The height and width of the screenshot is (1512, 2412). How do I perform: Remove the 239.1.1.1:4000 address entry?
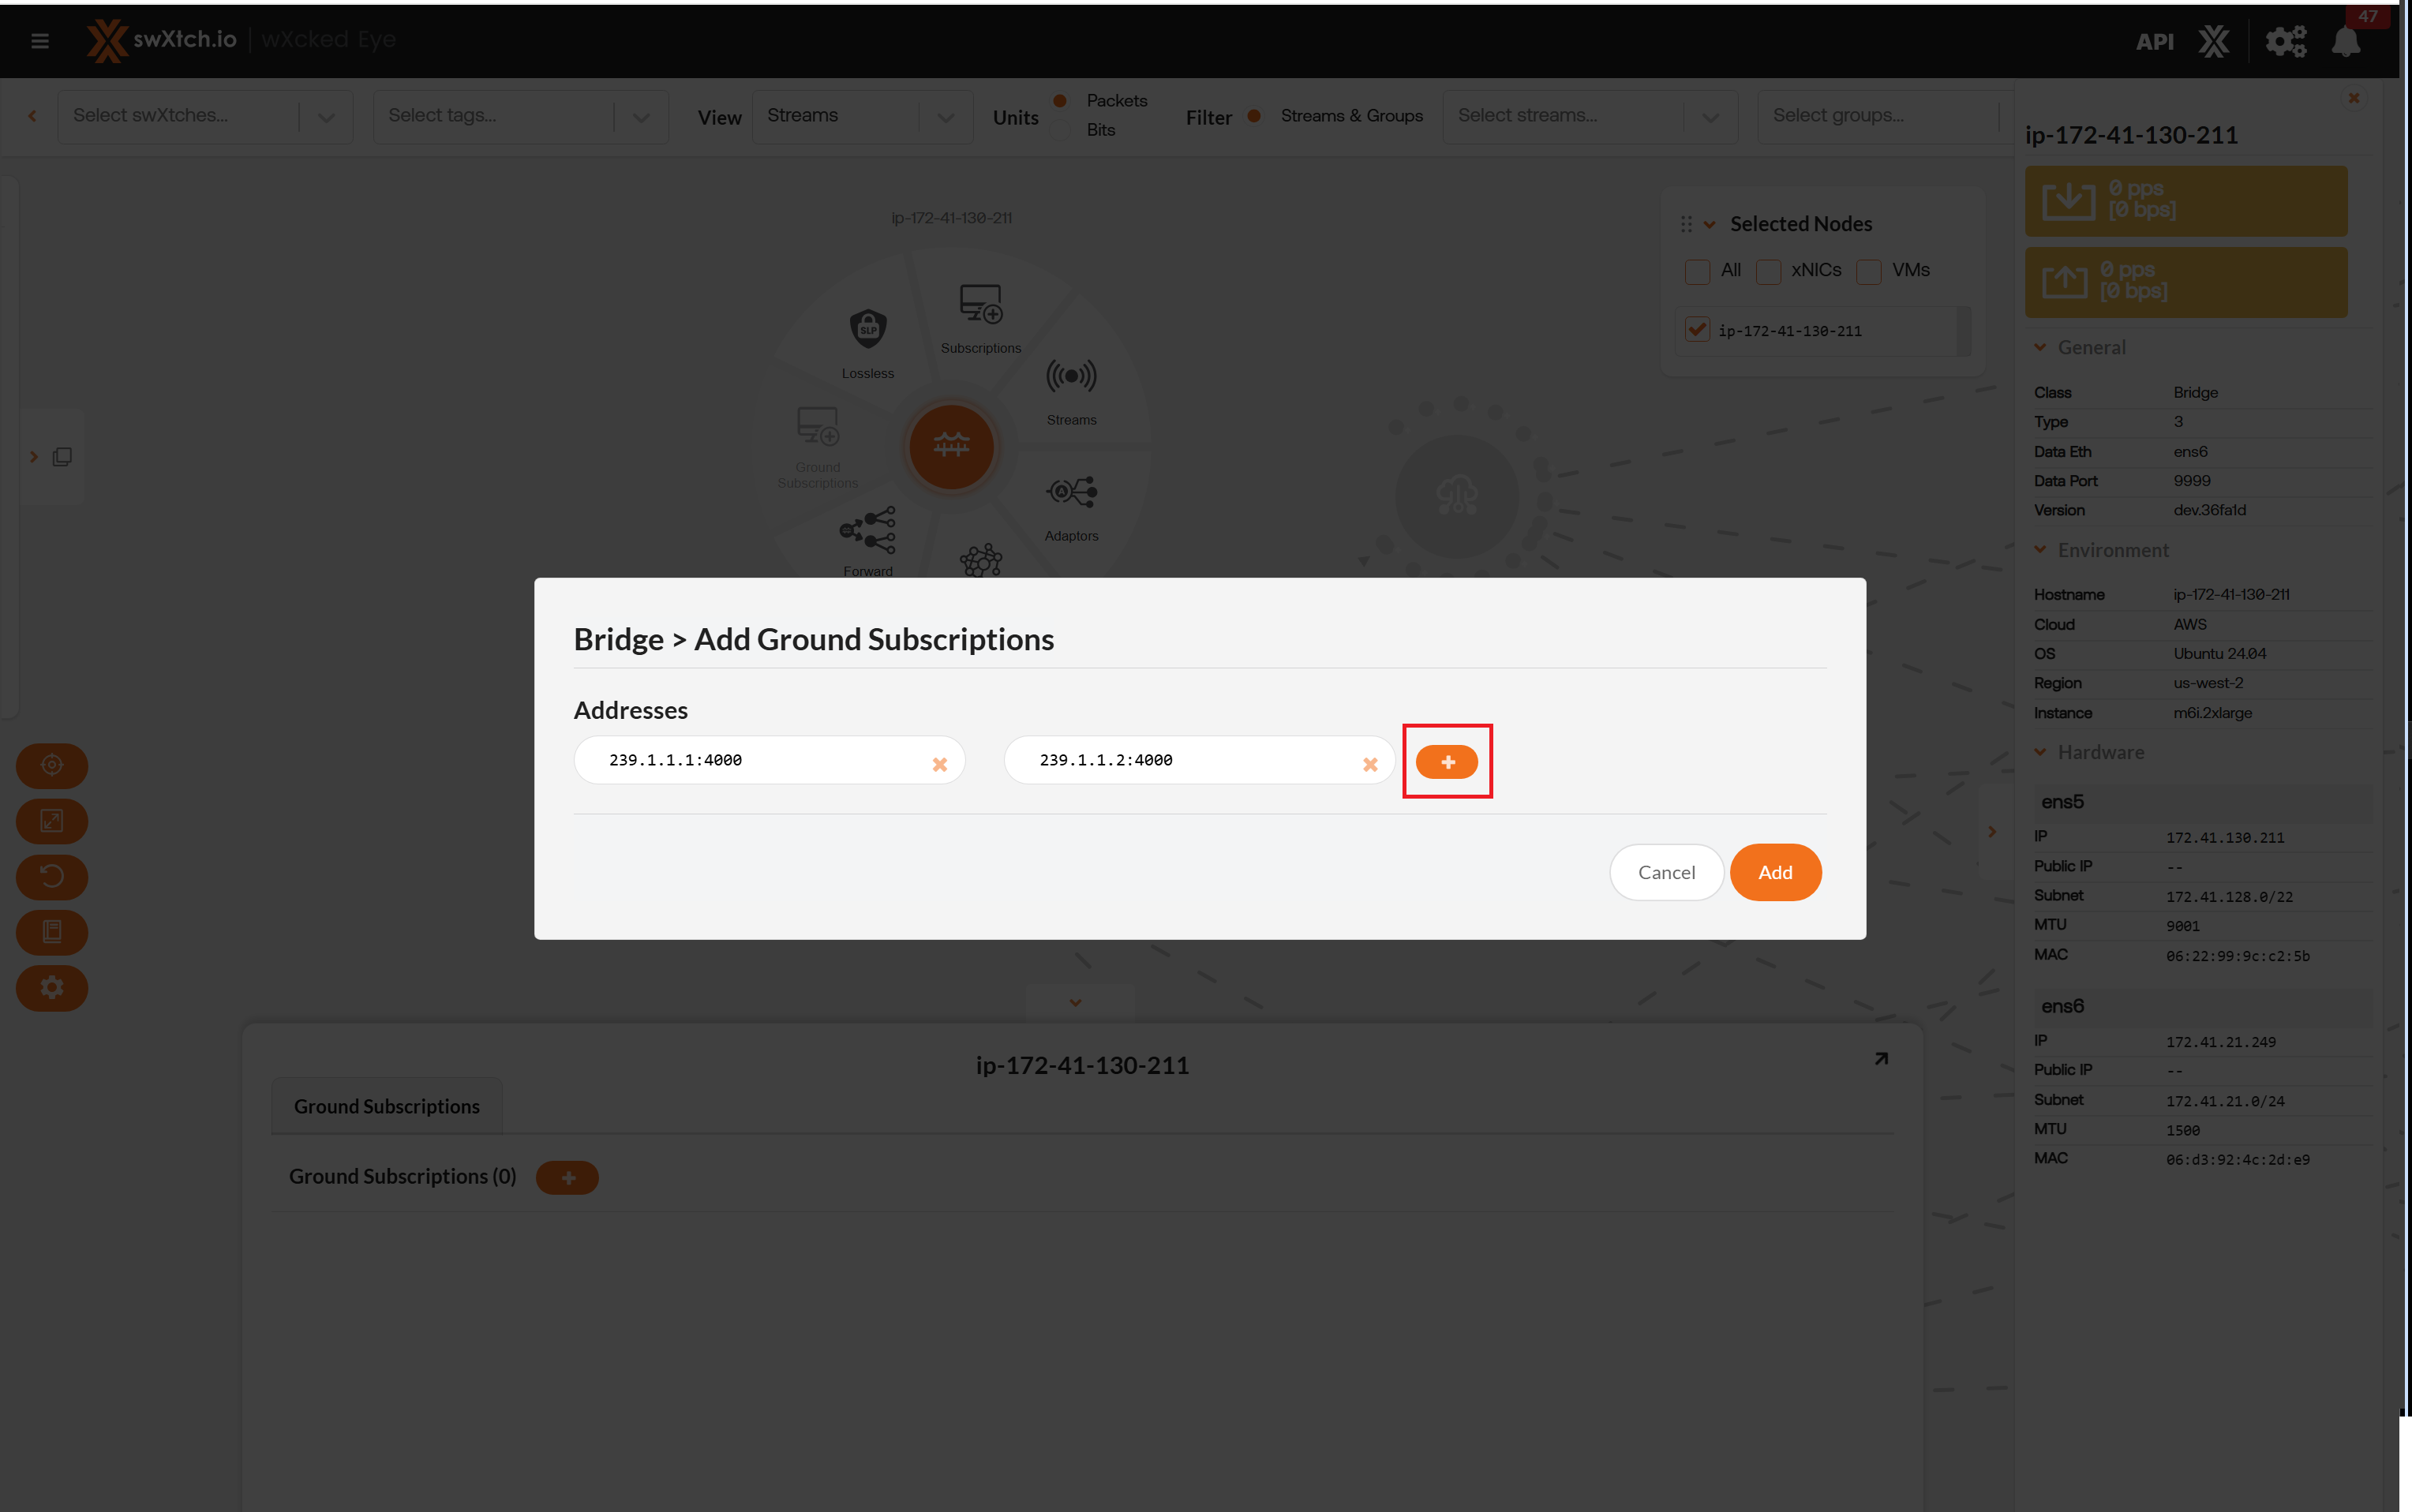click(x=939, y=764)
